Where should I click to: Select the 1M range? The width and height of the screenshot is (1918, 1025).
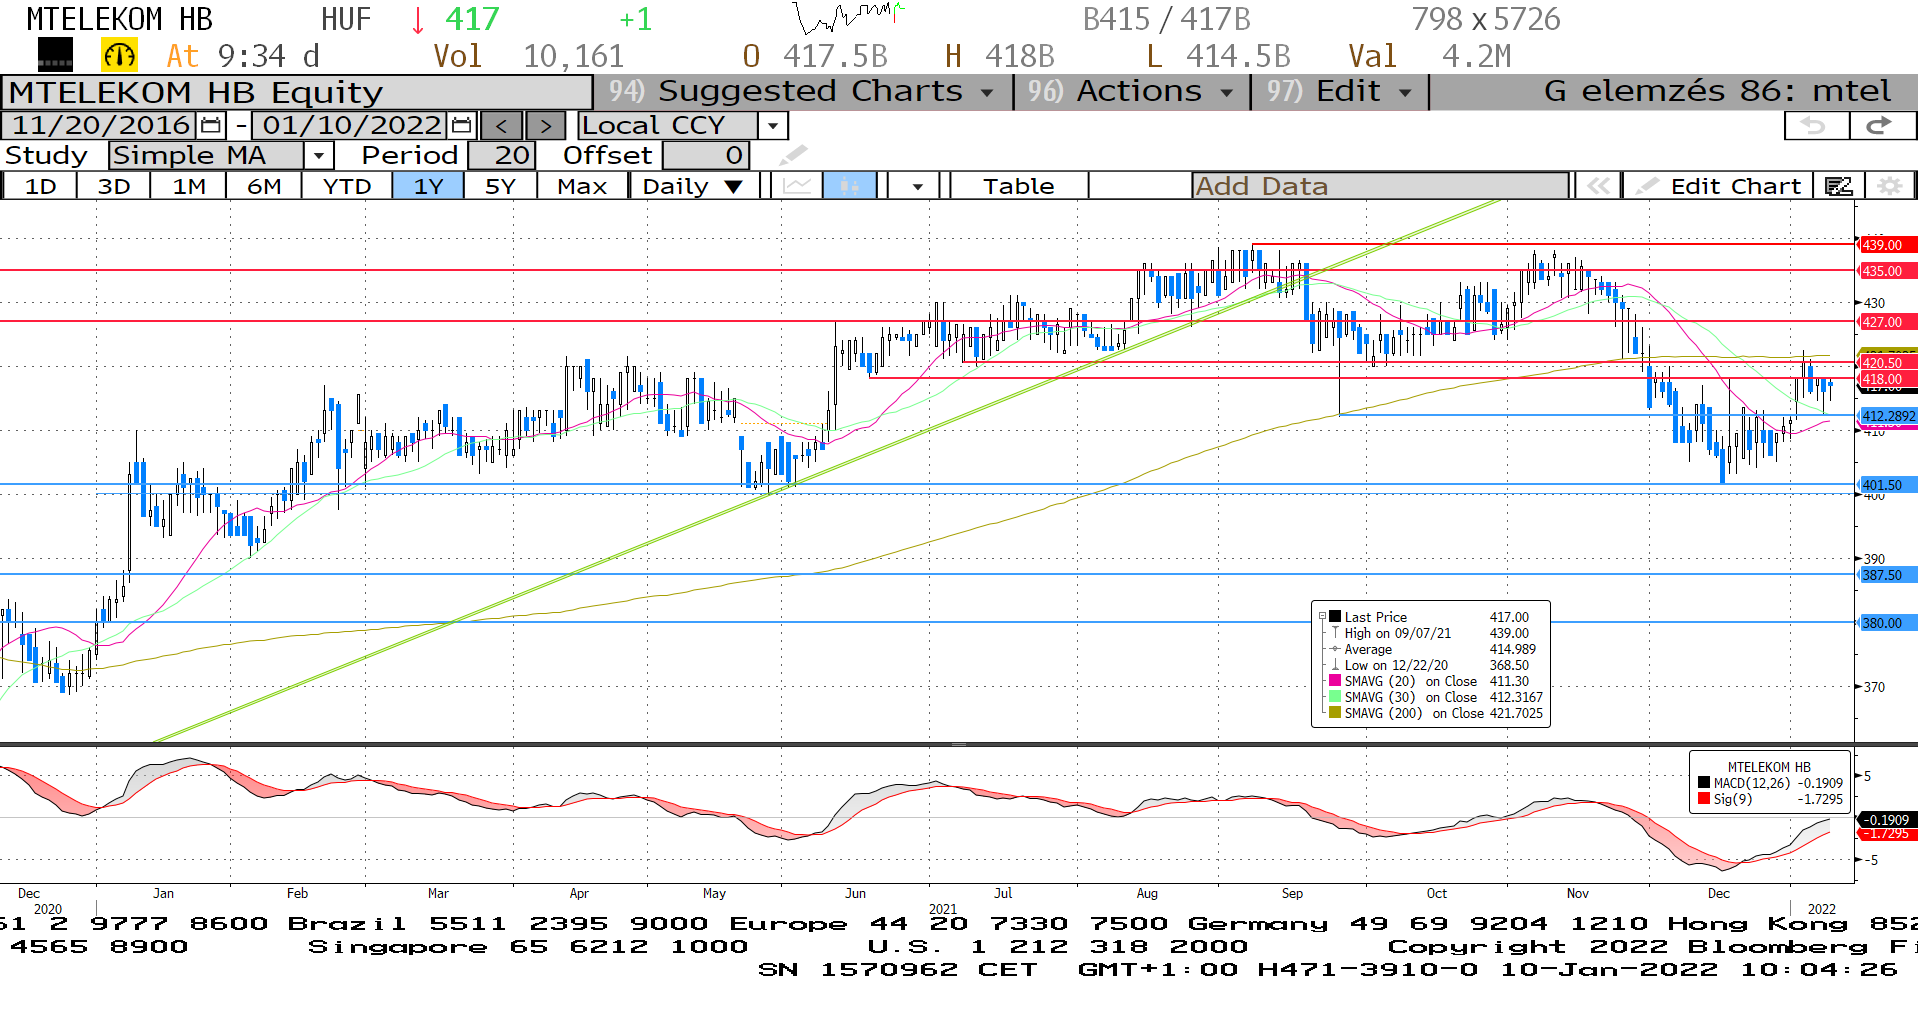click(x=189, y=186)
